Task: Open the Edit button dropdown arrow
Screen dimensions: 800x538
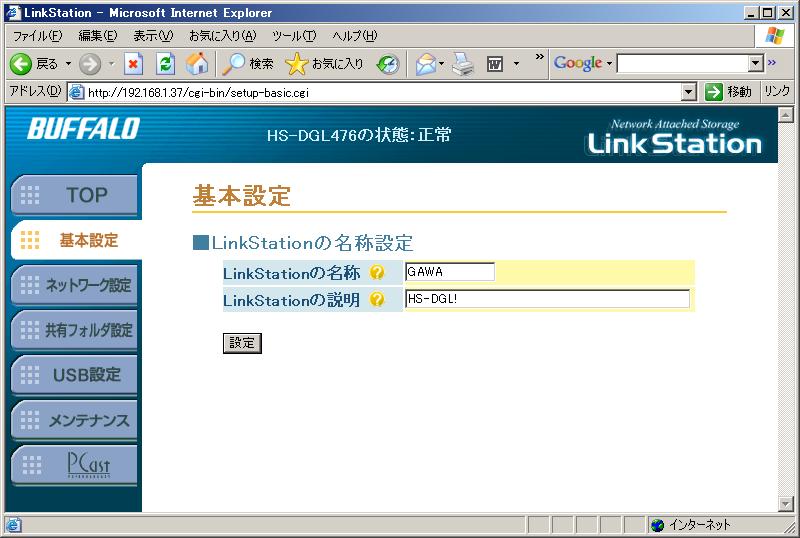Action: pos(516,64)
